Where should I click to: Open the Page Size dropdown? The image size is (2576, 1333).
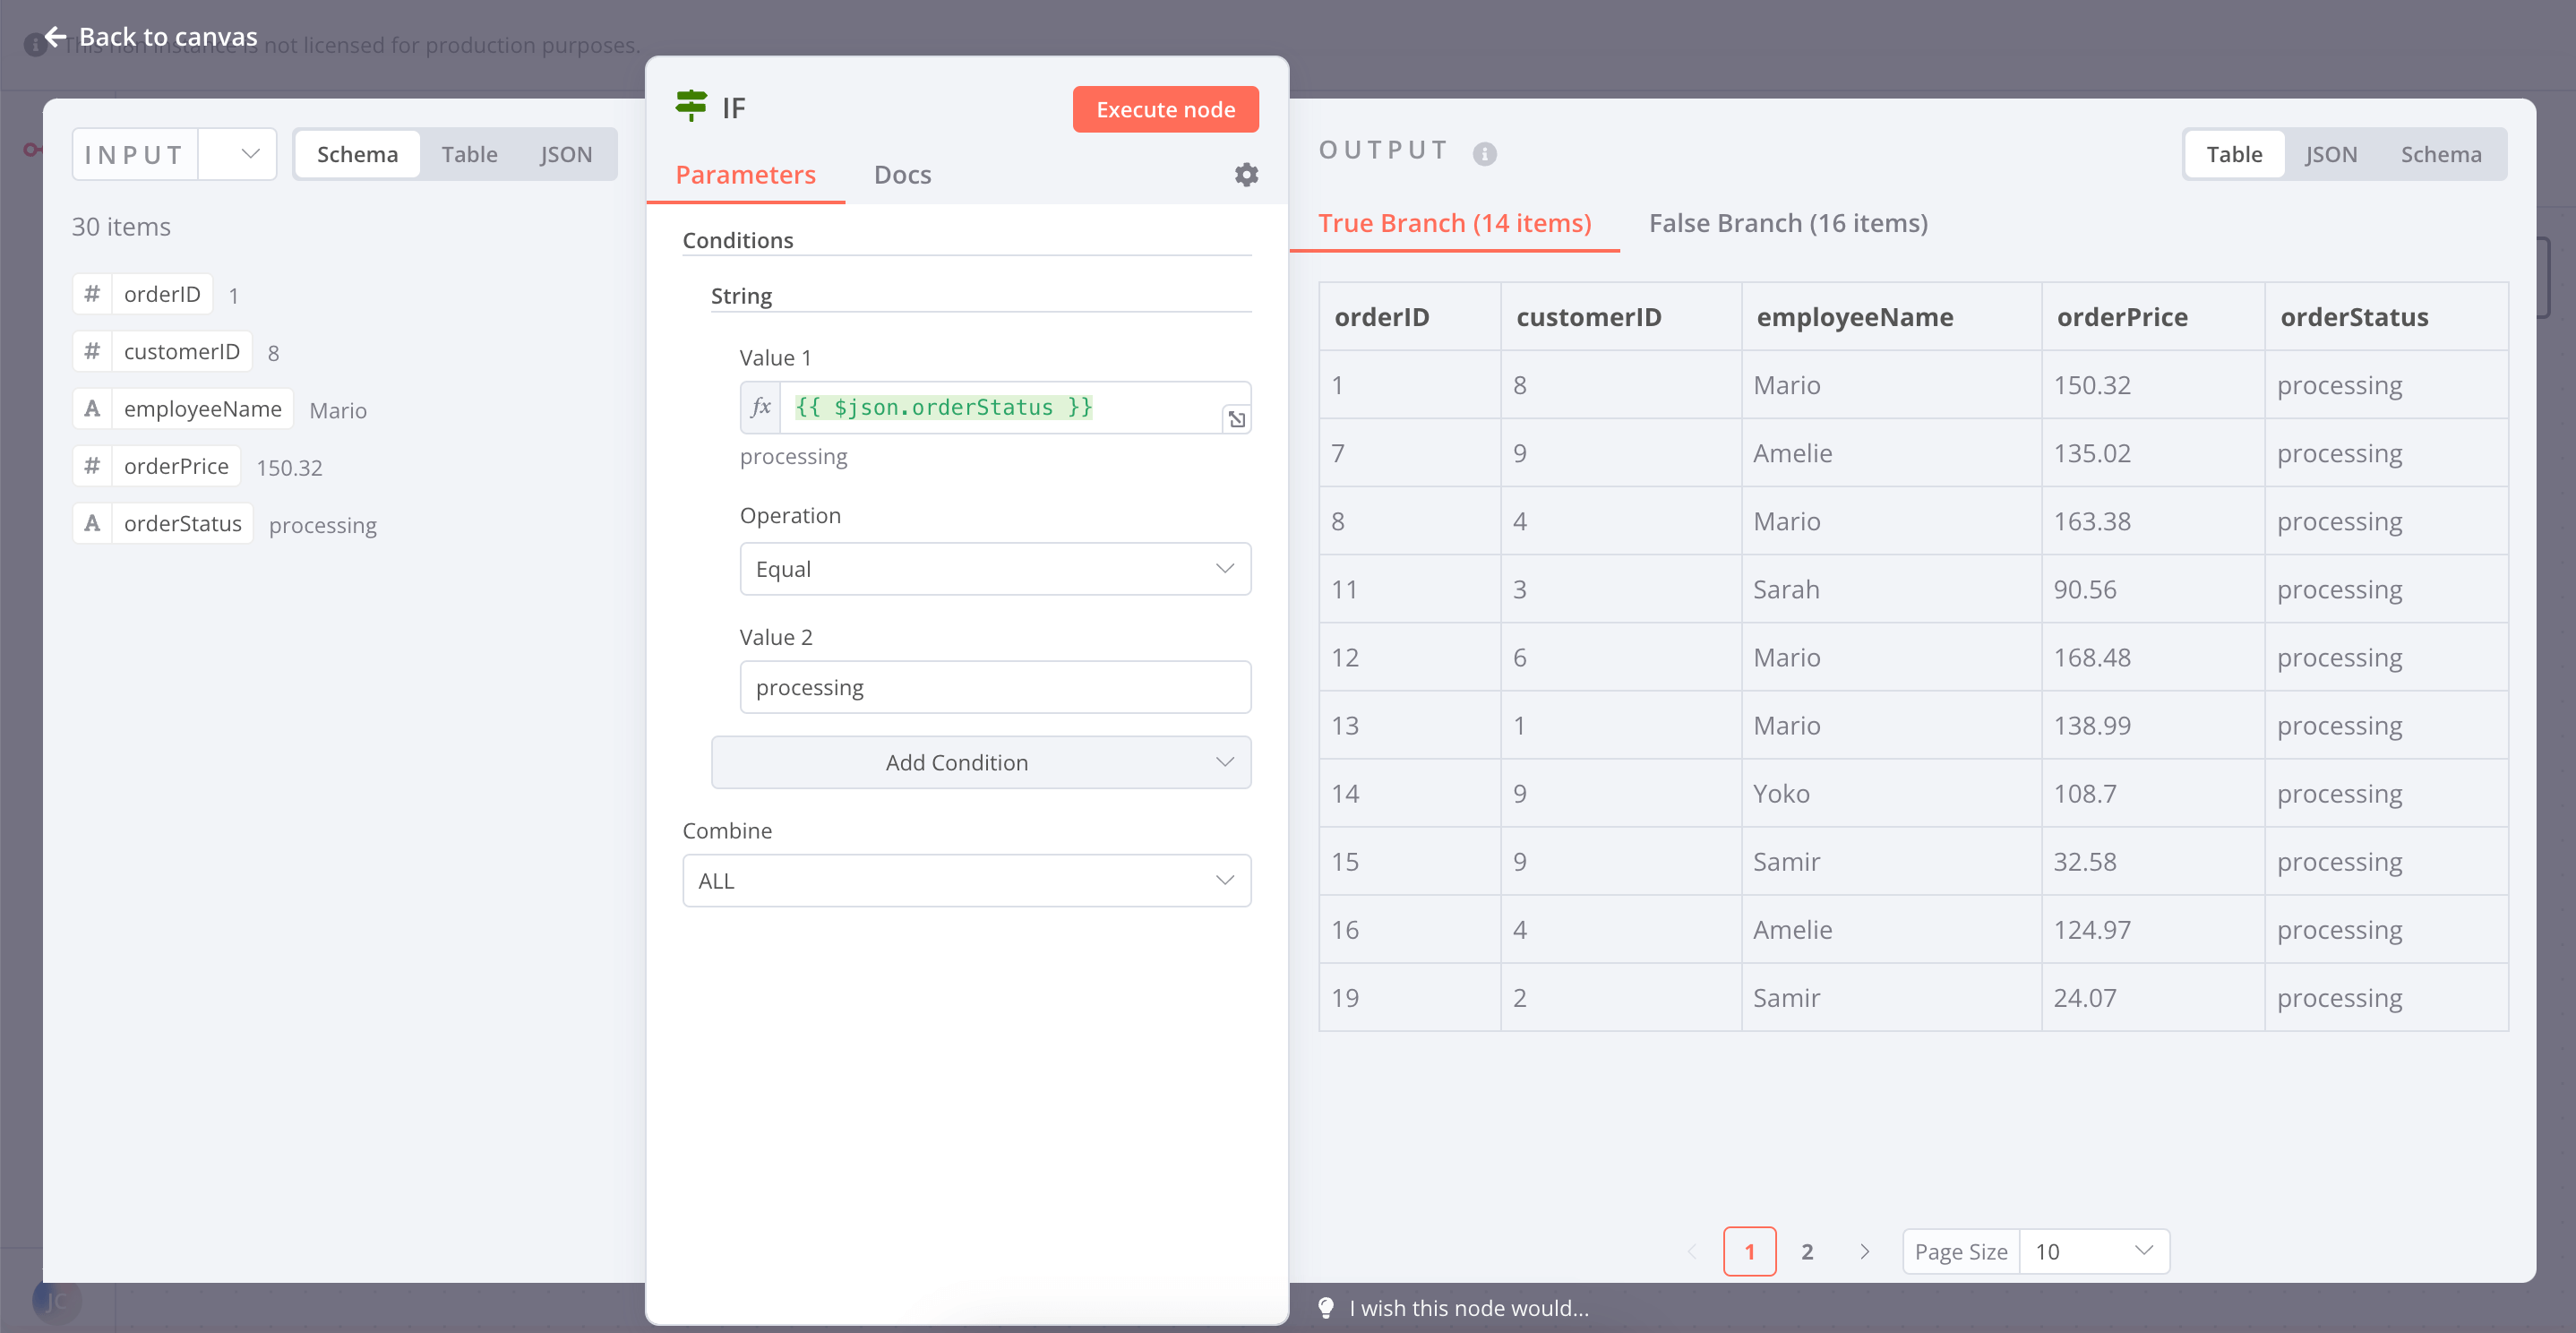click(x=2093, y=1251)
